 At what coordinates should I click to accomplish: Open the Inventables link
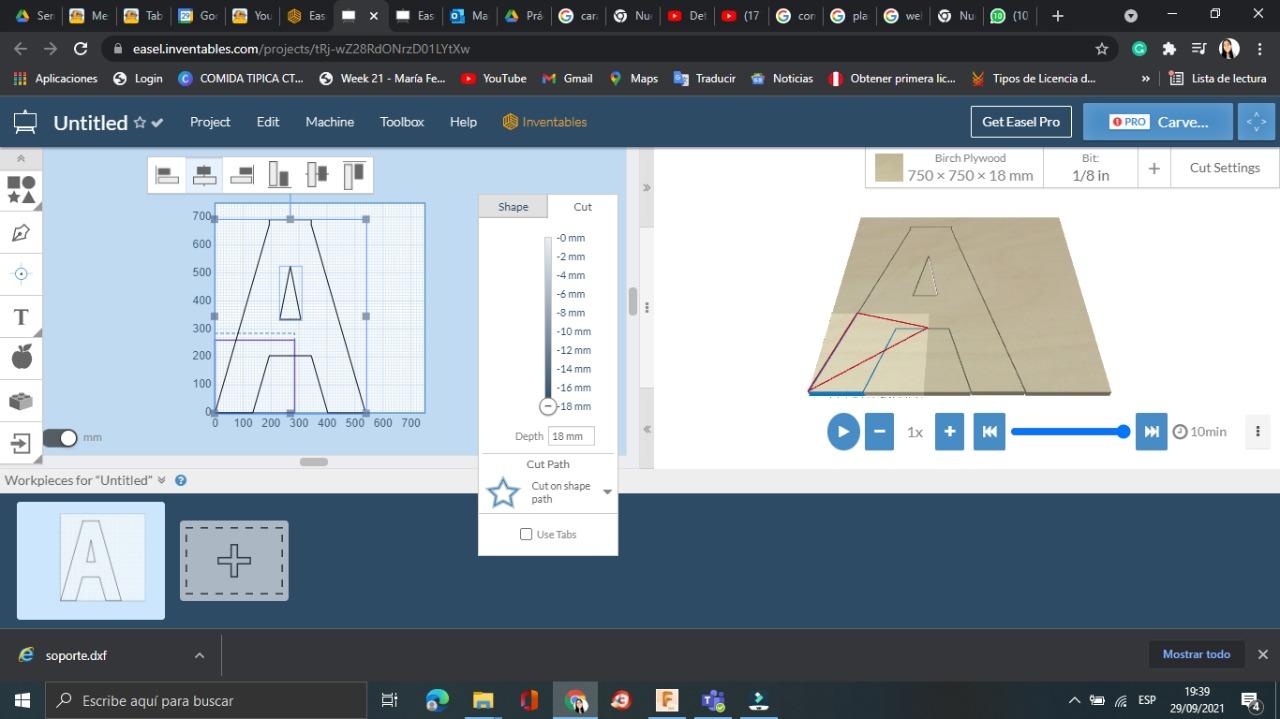pyautogui.click(x=545, y=122)
